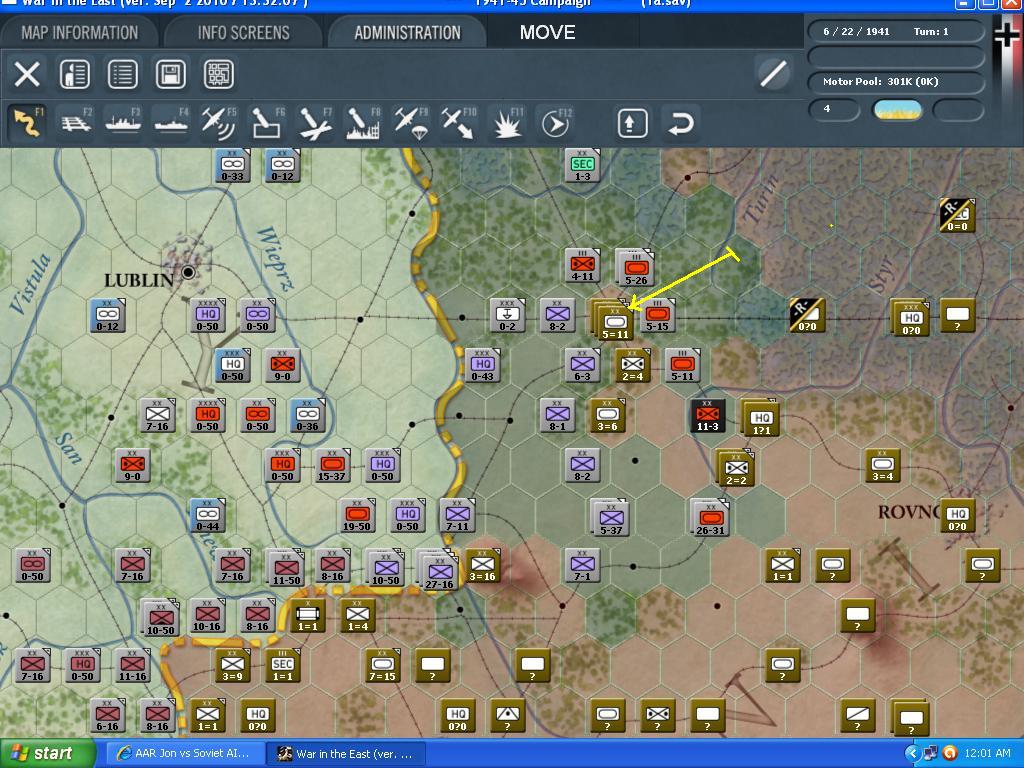Screen dimensions: 1024x768
Task: Select the Amphibious transport mode (F4) icon
Action: coord(171,122)
